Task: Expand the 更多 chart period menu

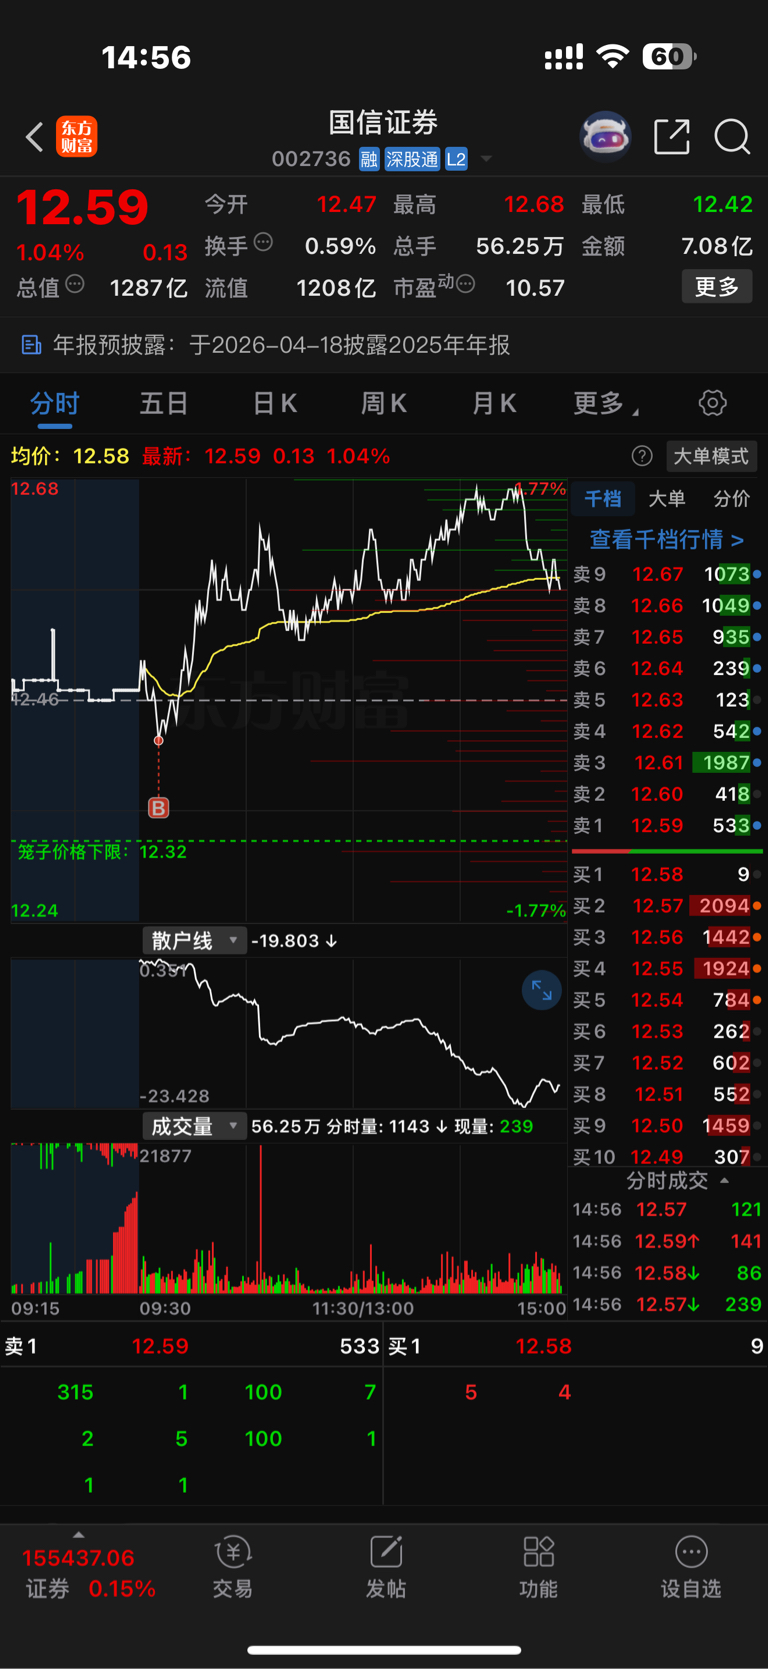Action: 606,404
